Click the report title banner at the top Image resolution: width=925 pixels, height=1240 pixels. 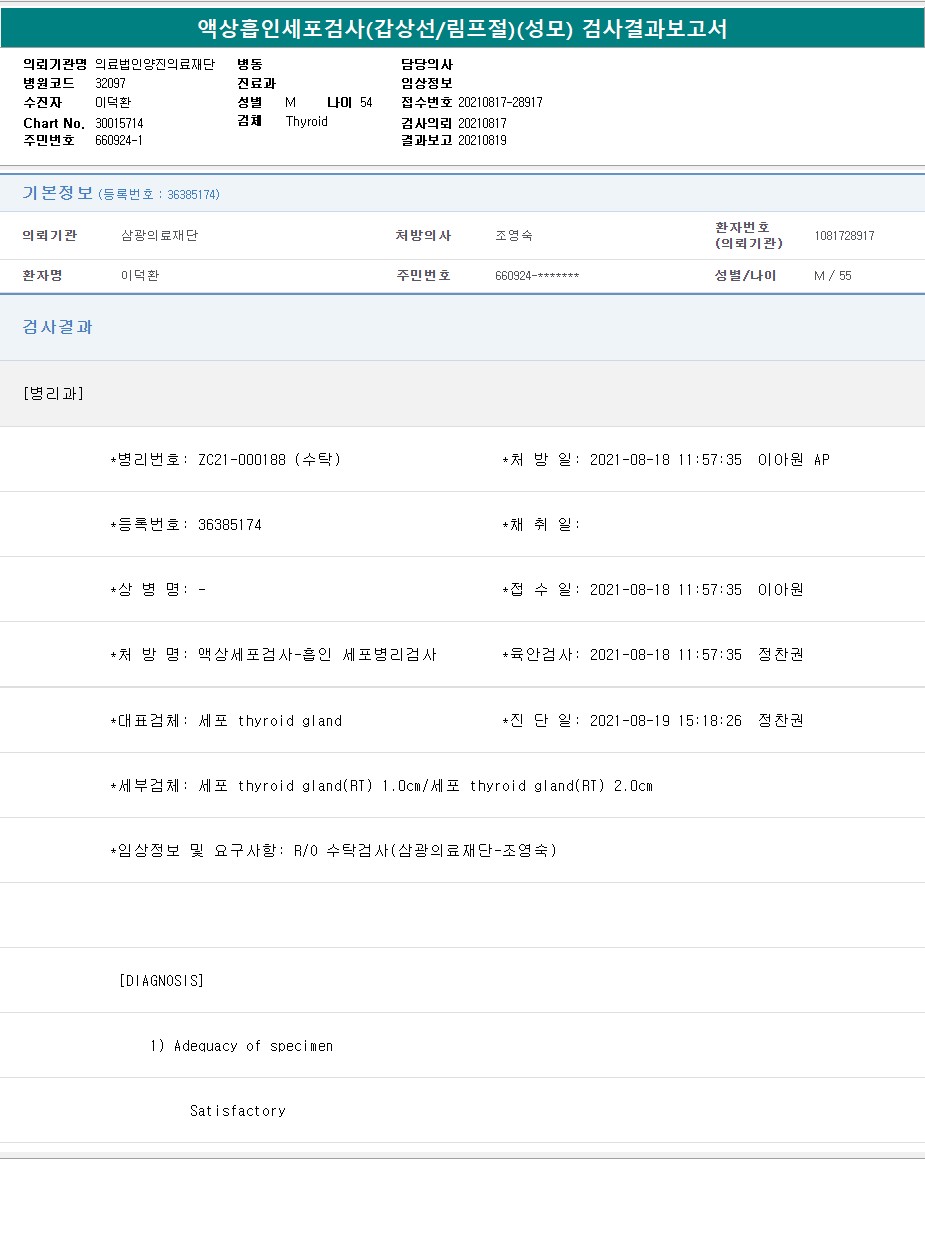(462, 29)
